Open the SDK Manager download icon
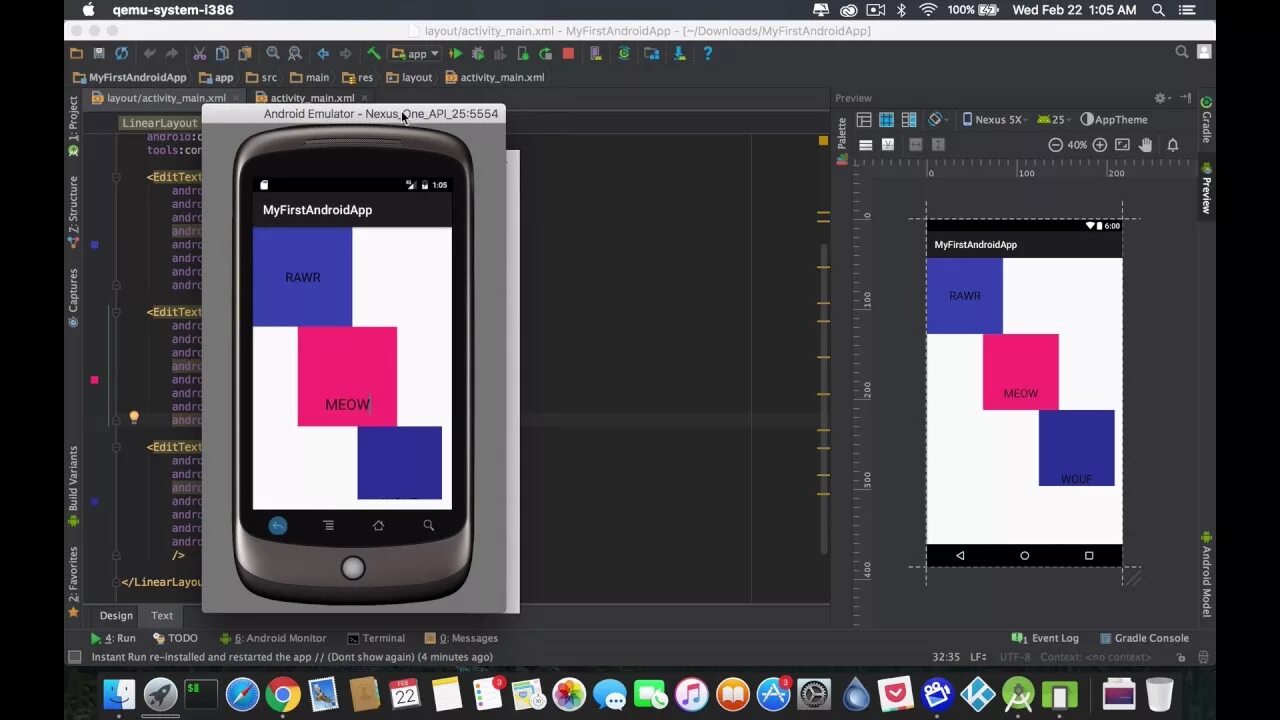The height and width of the screenshot is (720, 1280). pyautogui.click(x=680, y=54)
